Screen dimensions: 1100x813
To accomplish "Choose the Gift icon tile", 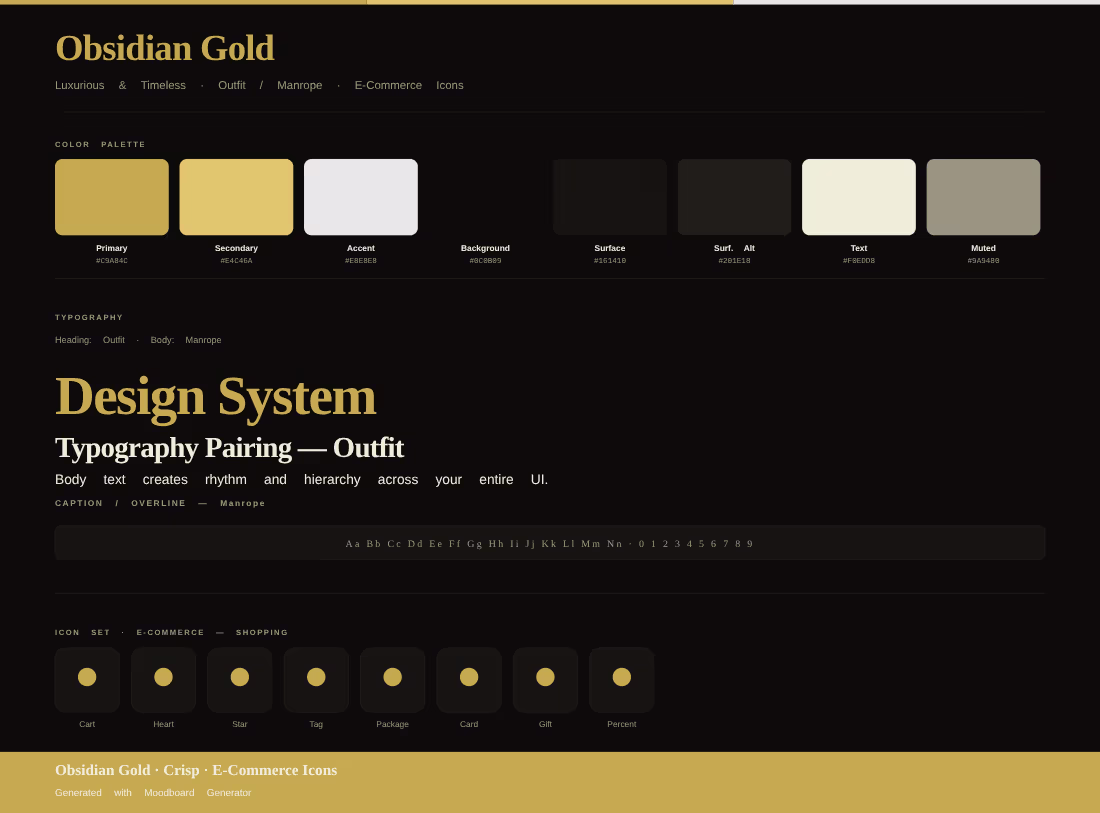I will (546, 680).
